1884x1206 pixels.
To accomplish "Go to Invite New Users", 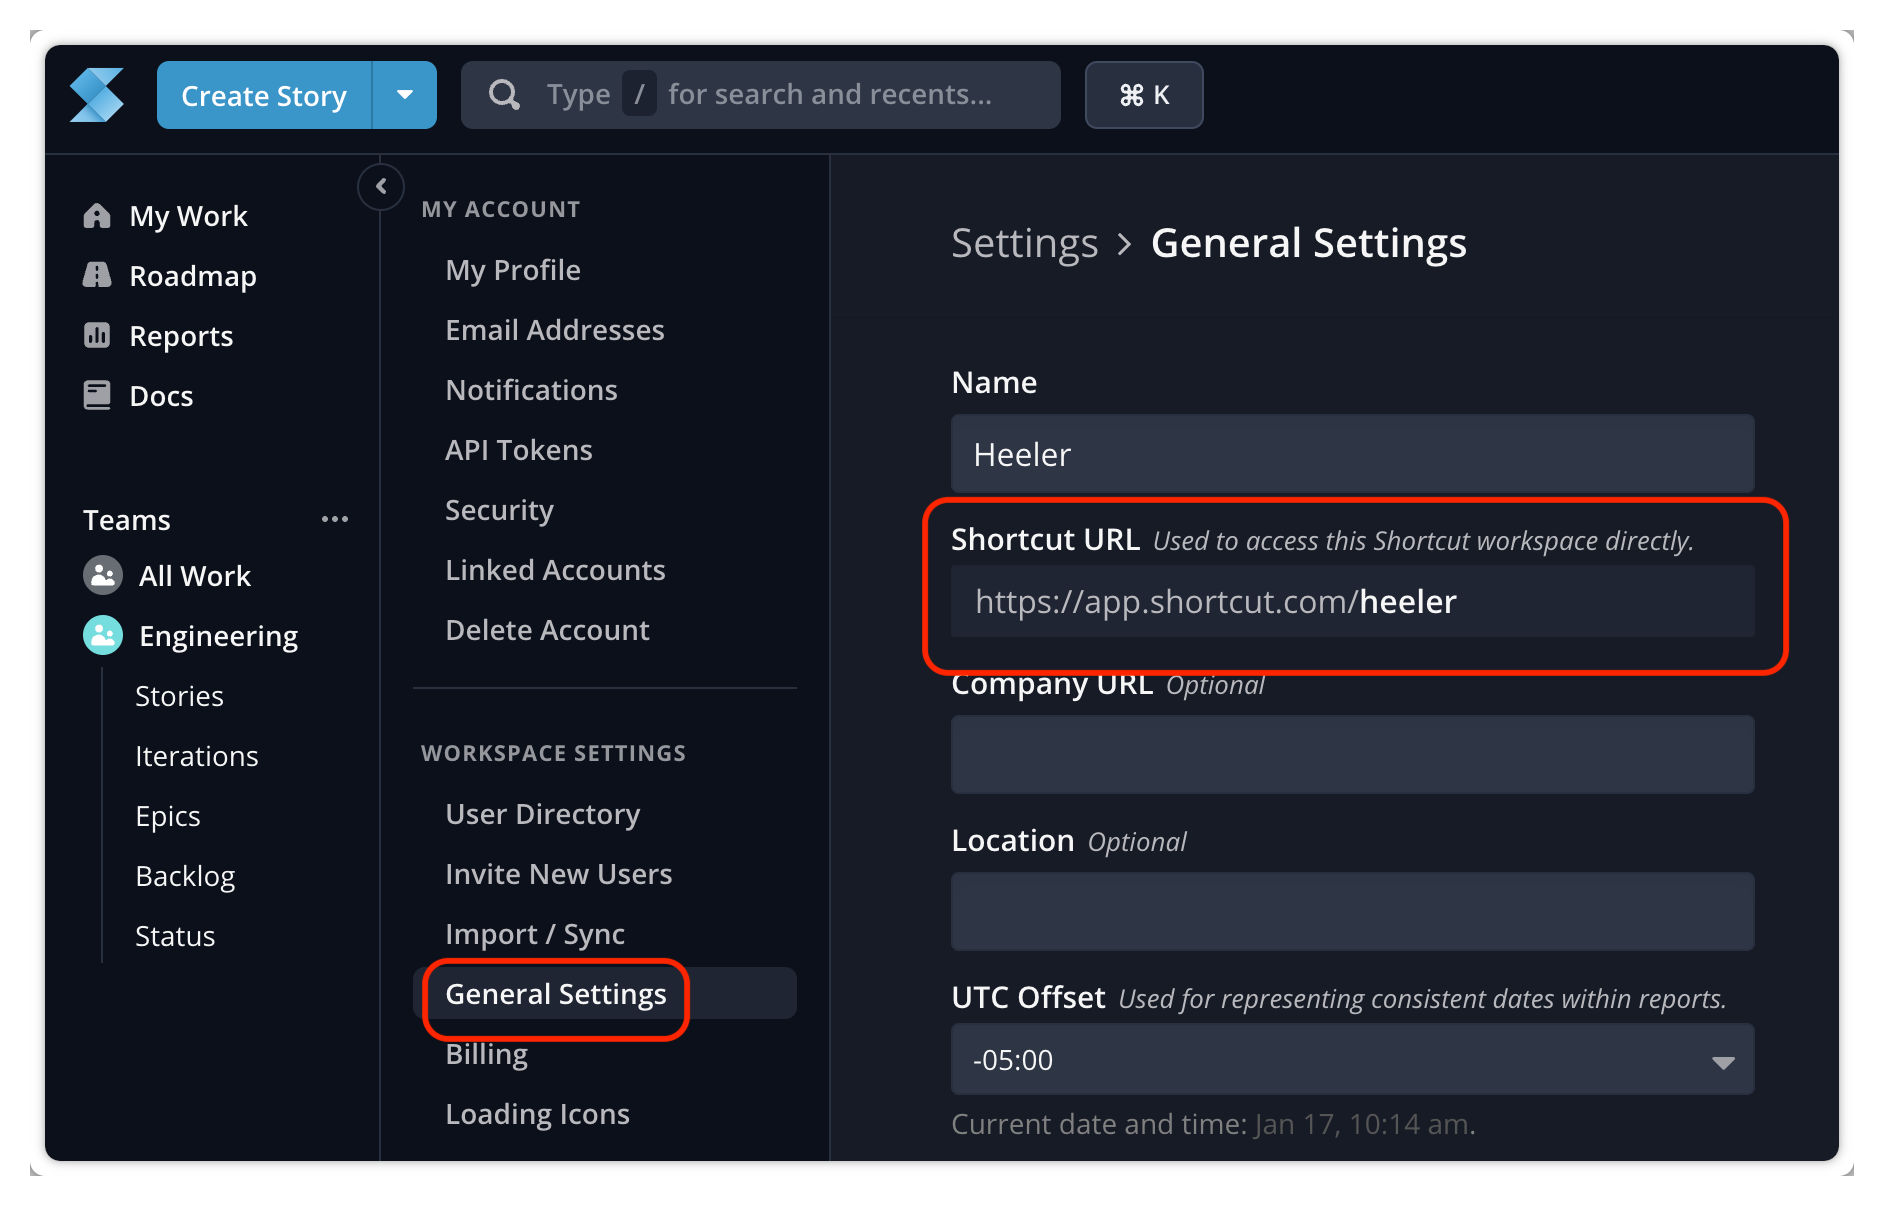I will pos(558,874).
